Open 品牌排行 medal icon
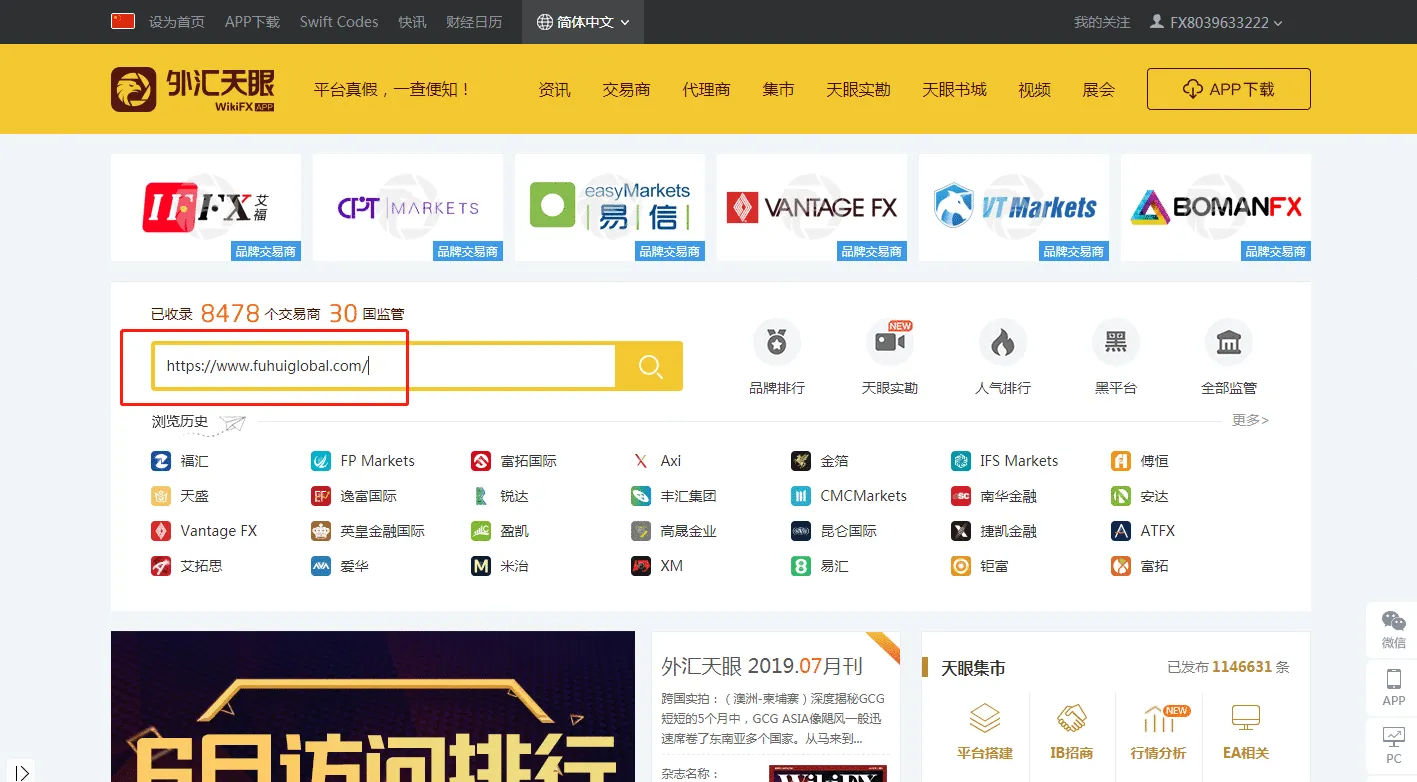The image size is (1417, 782). 777,343
